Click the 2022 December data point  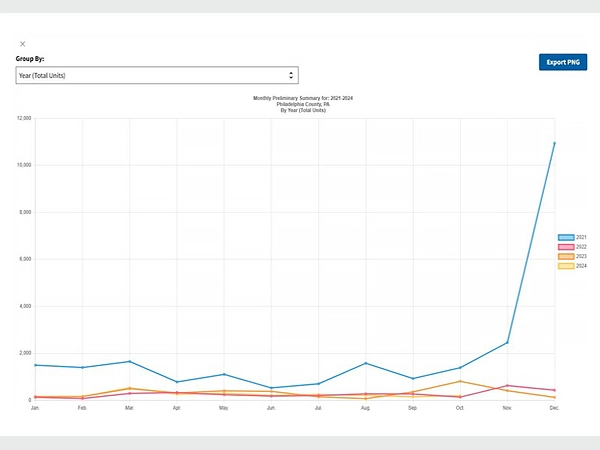(554, 390)
